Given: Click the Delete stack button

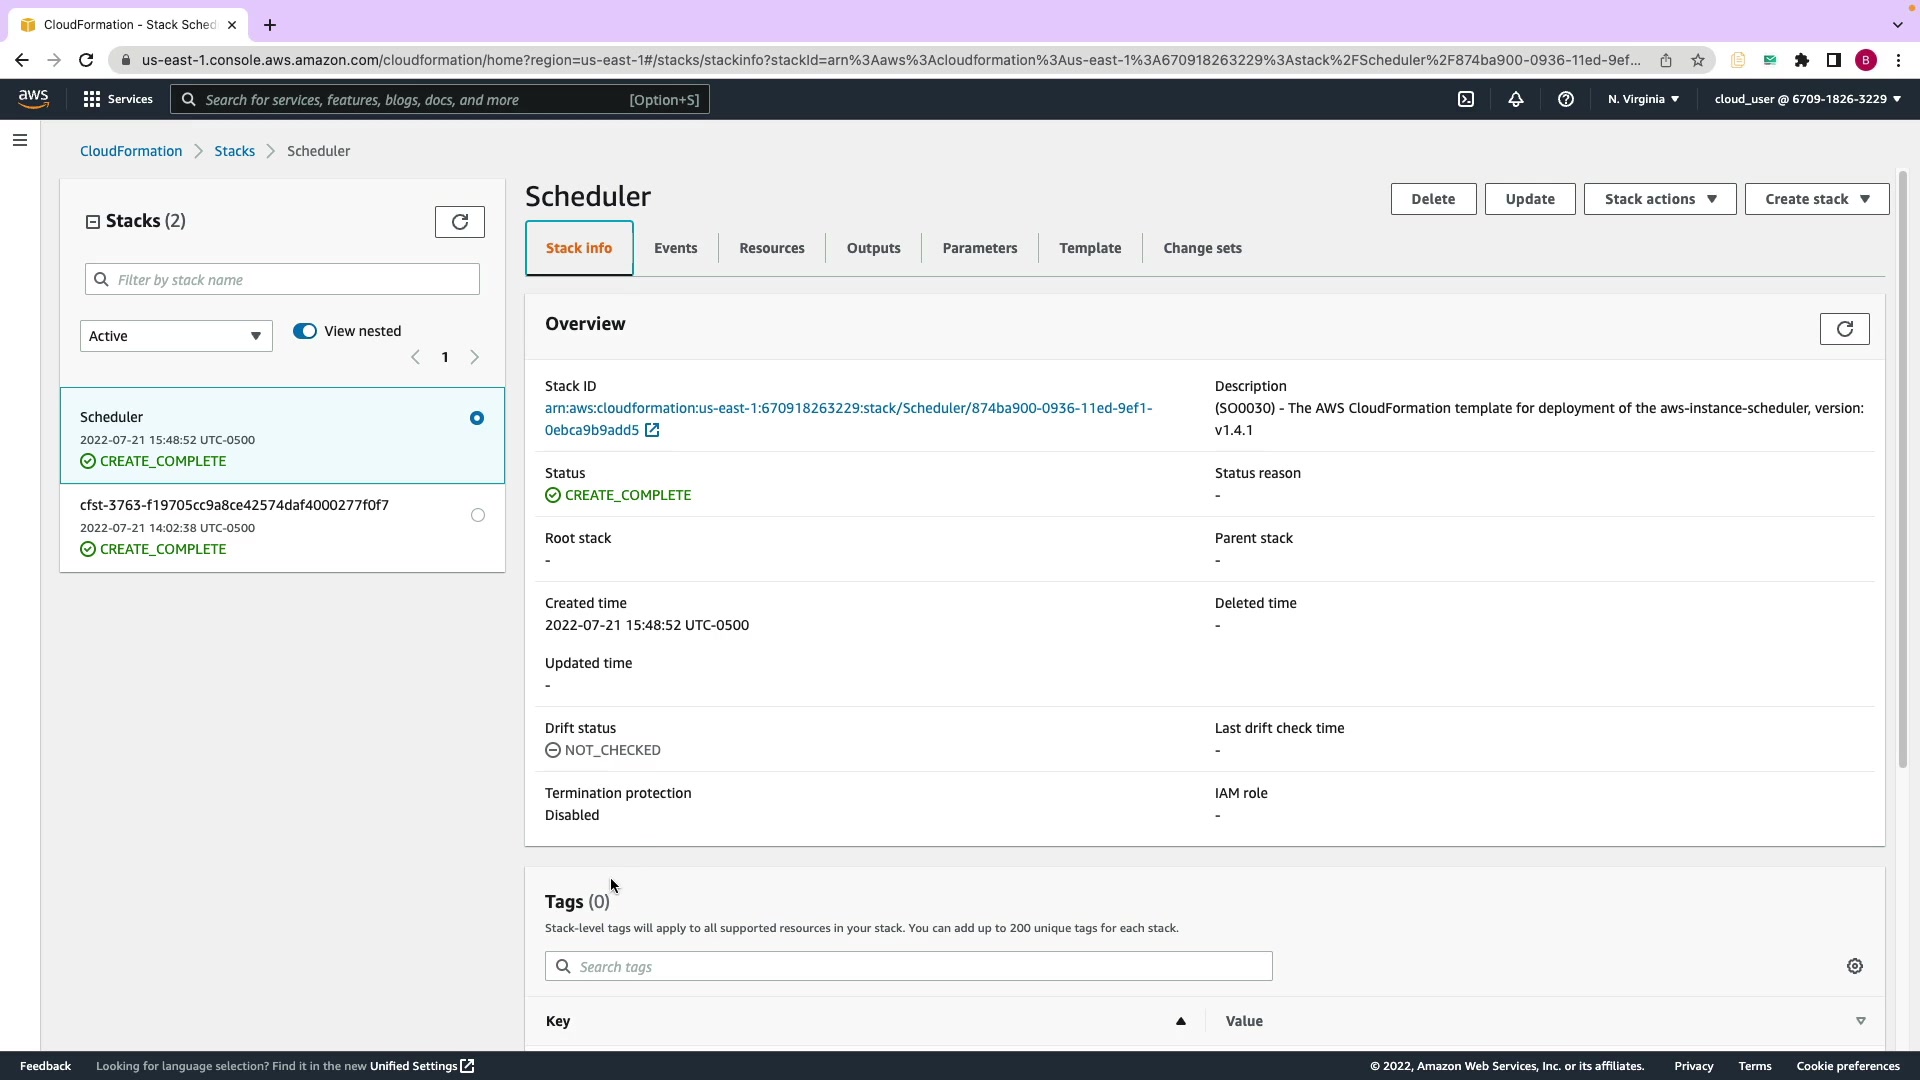Looking at the screenshot, I should pos(1432,199).
